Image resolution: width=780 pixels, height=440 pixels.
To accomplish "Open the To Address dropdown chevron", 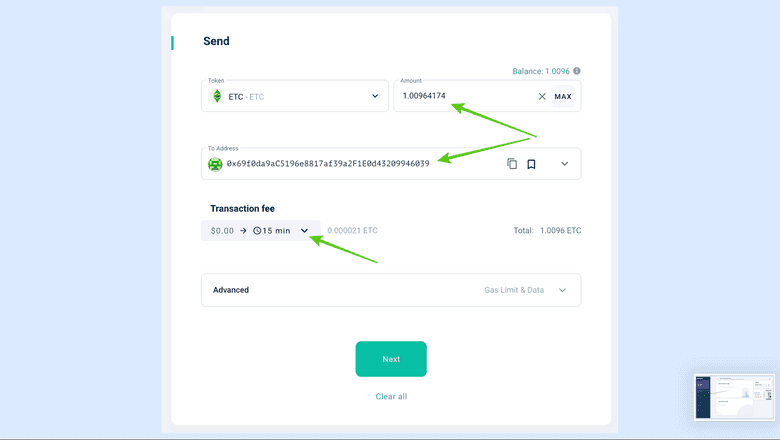I will 563,164.
